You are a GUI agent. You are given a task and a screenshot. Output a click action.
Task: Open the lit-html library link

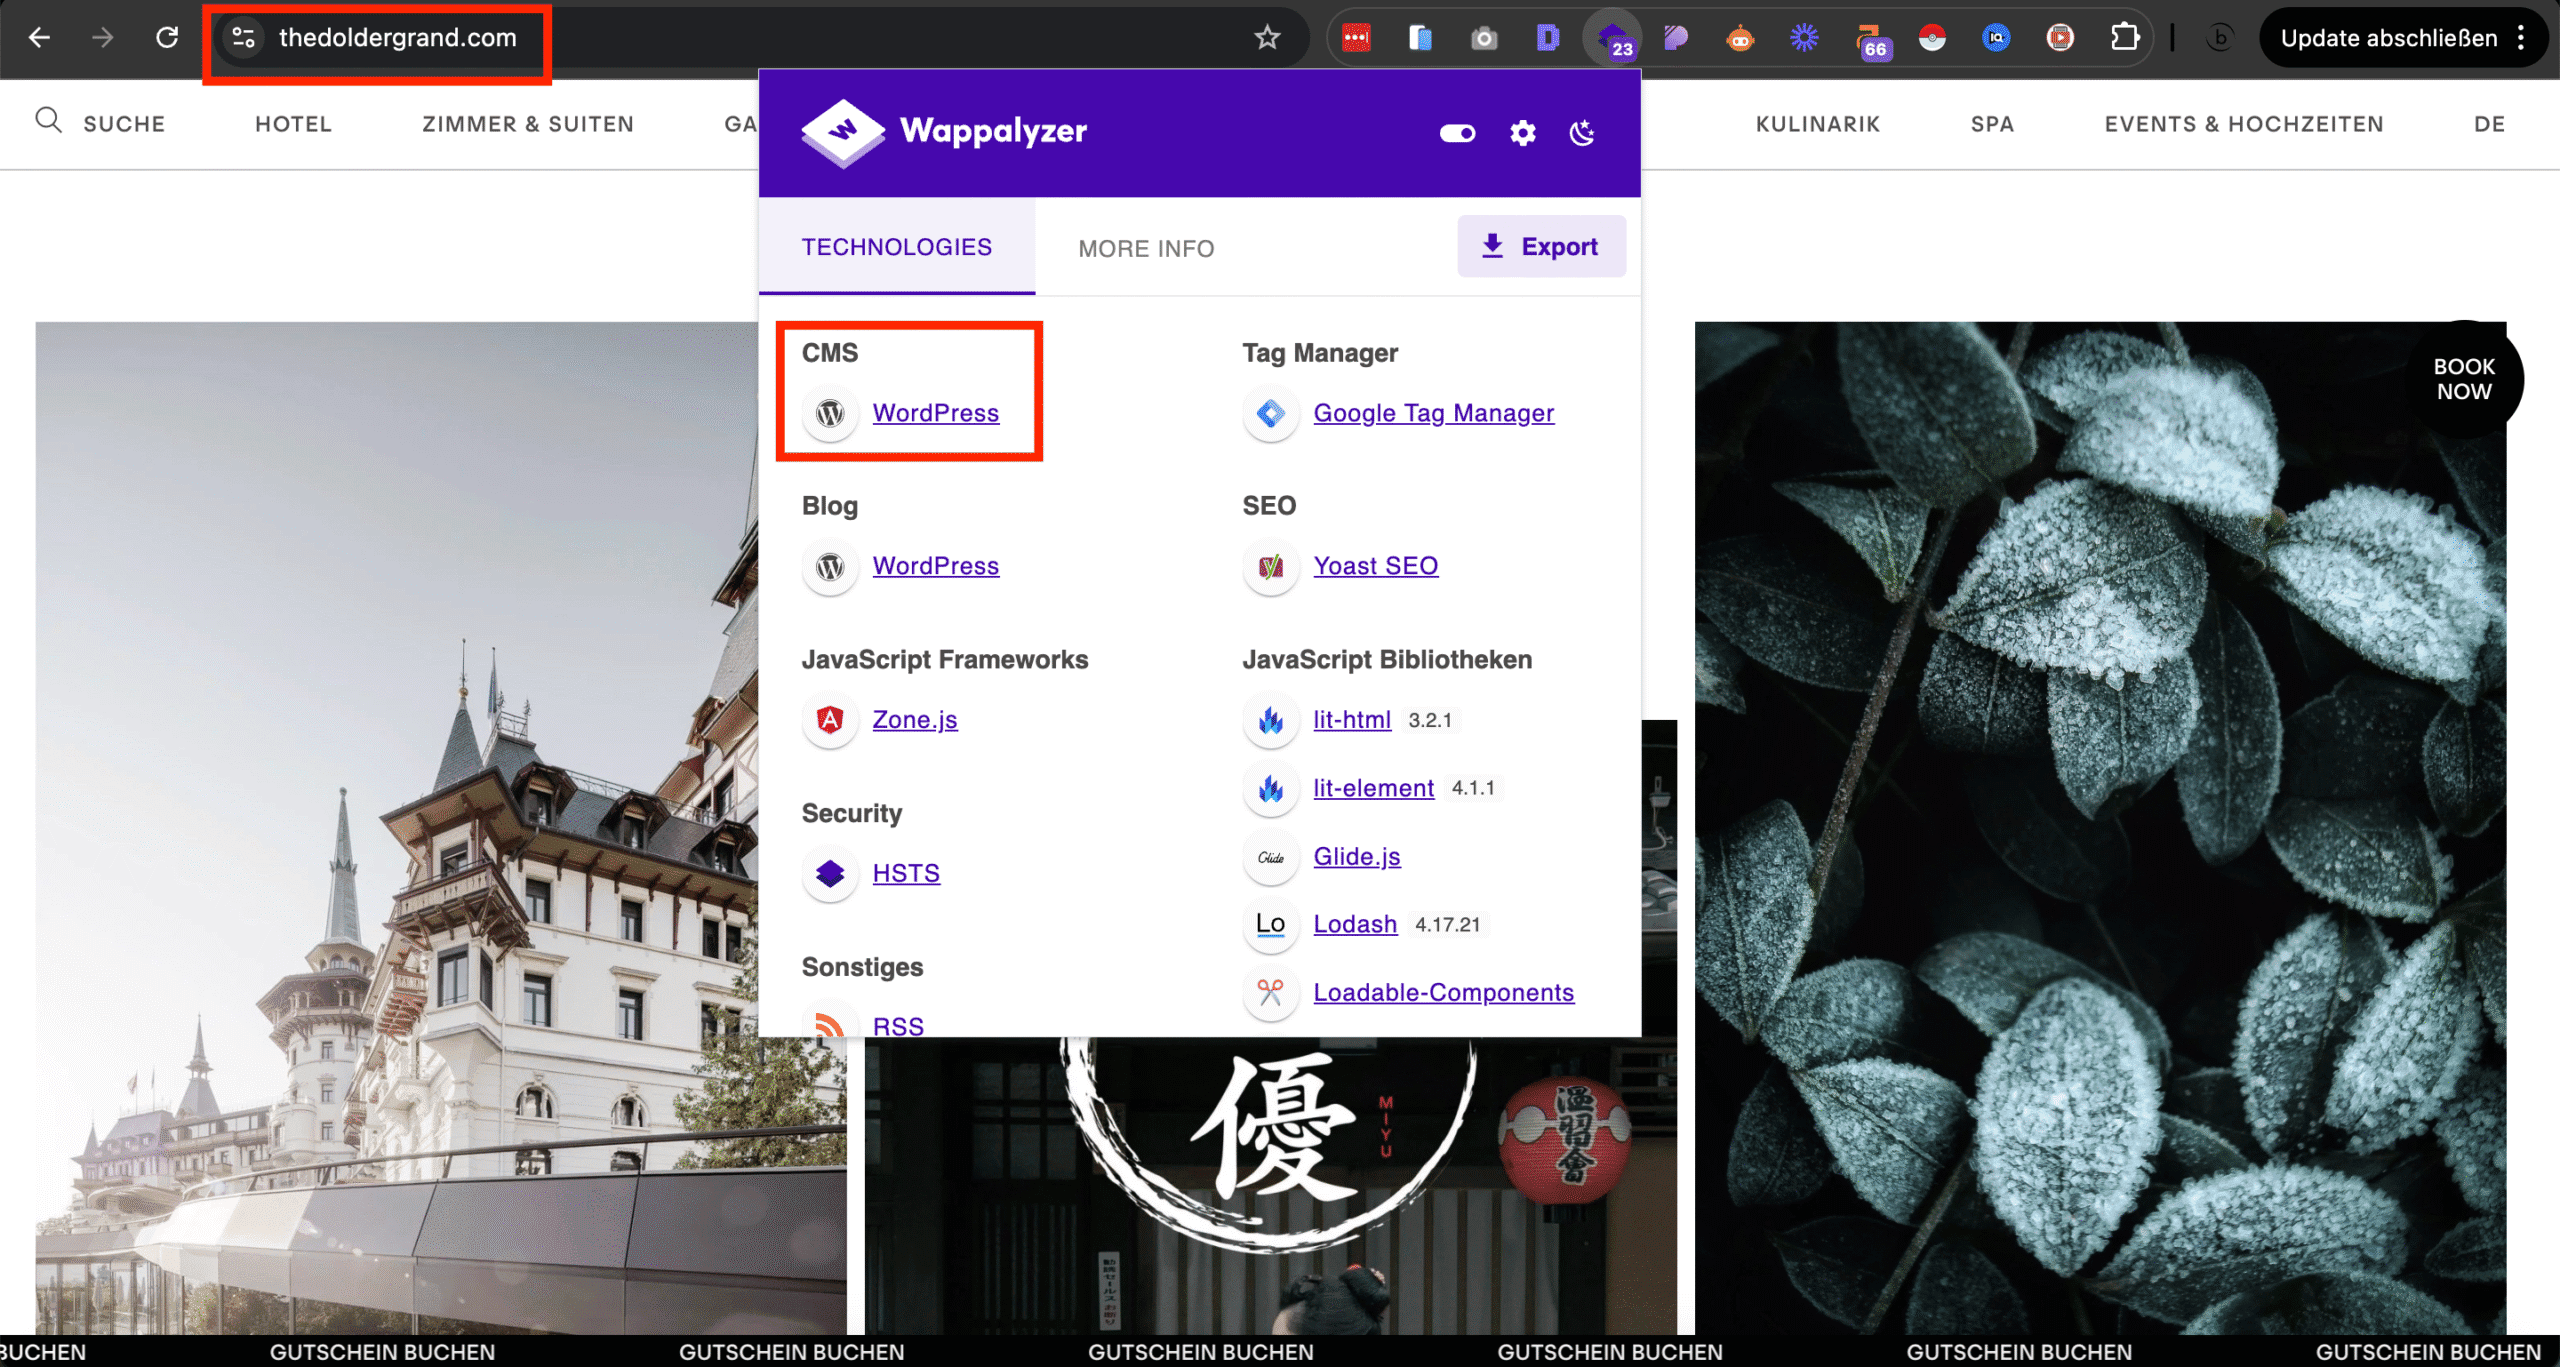click(x=1352, y=720)
